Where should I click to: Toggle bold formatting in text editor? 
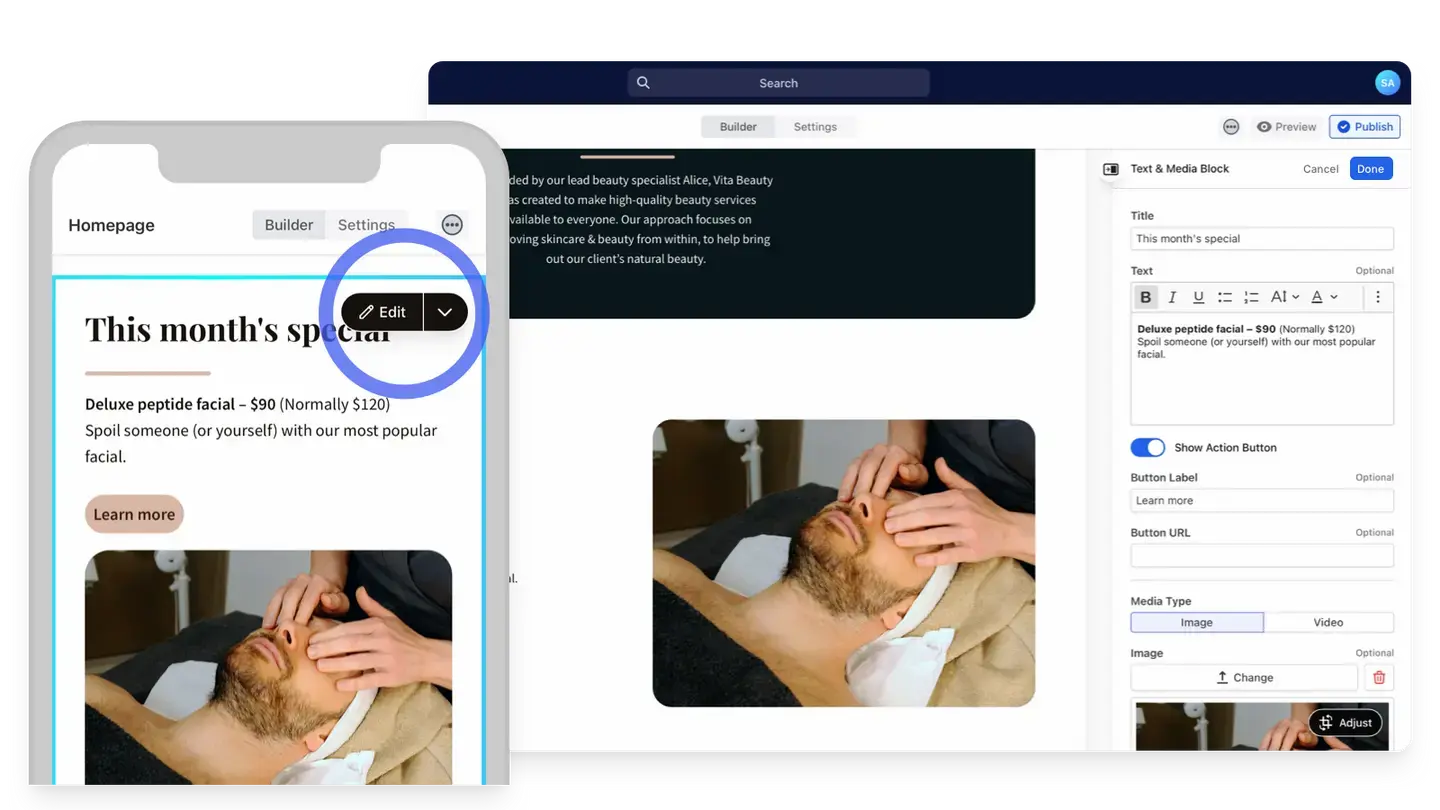[1145, 297]
